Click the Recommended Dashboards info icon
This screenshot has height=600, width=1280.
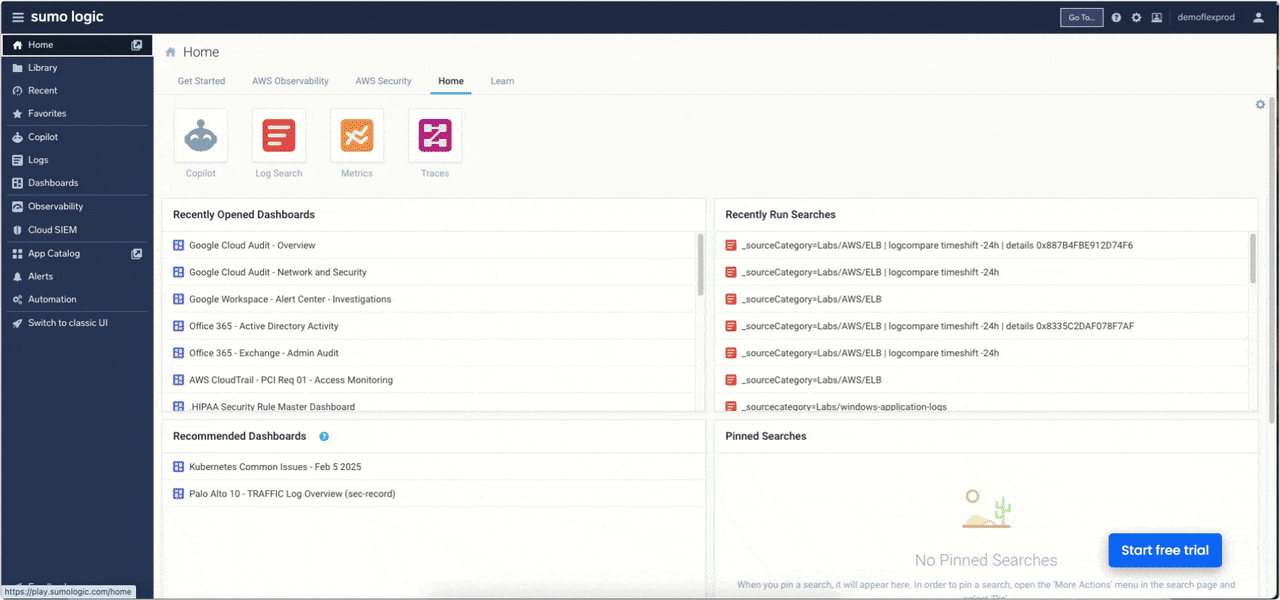point(324,437)
